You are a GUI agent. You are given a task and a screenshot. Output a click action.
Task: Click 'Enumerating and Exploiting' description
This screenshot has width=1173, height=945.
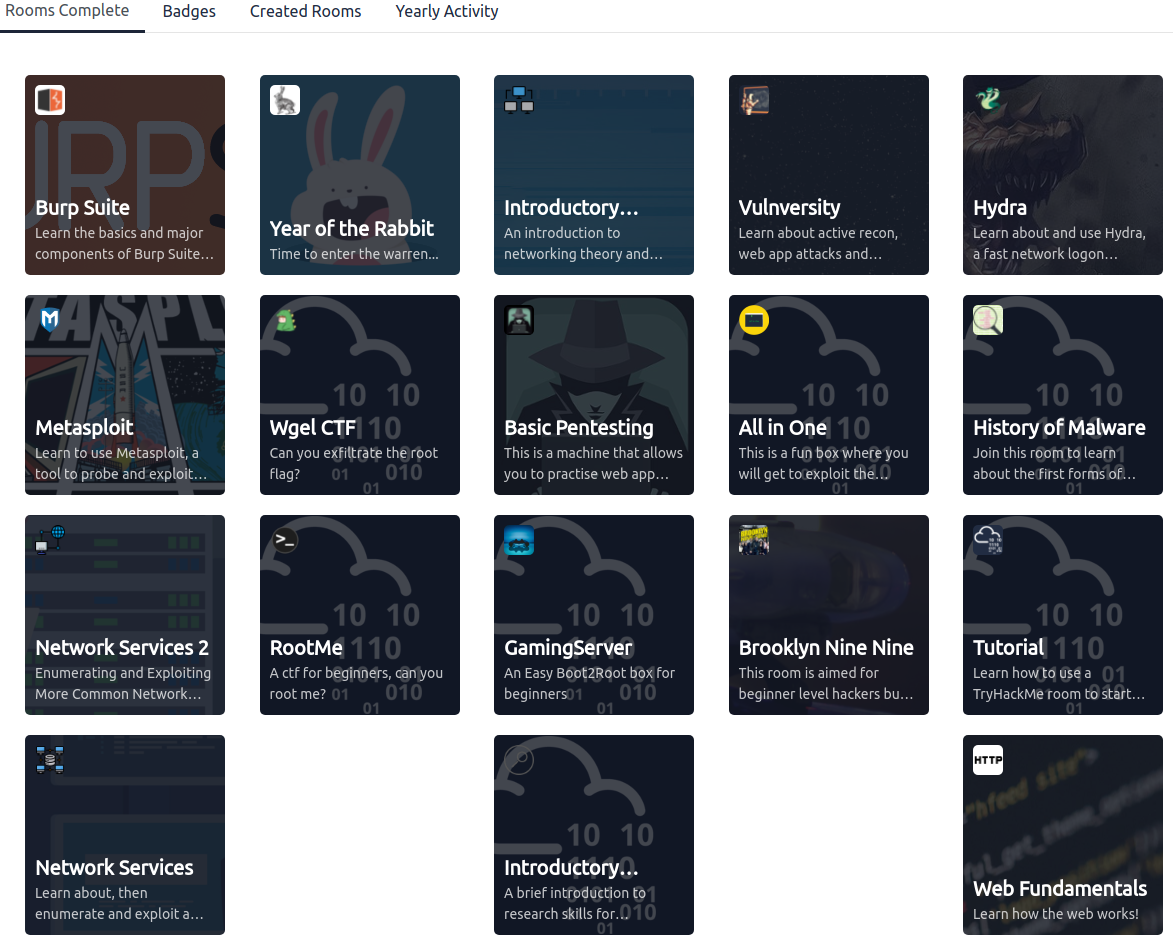click(123, 683)
